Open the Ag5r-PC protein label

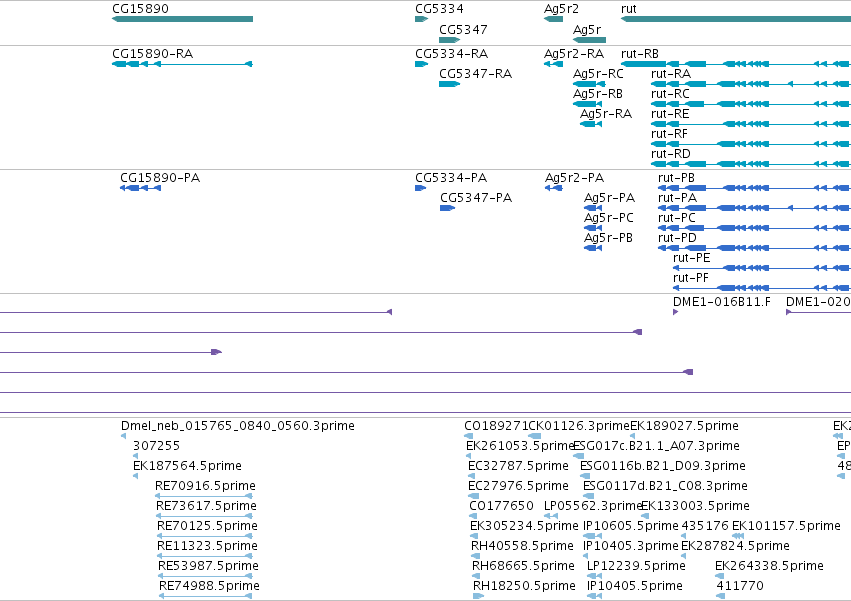coord(608,218)
